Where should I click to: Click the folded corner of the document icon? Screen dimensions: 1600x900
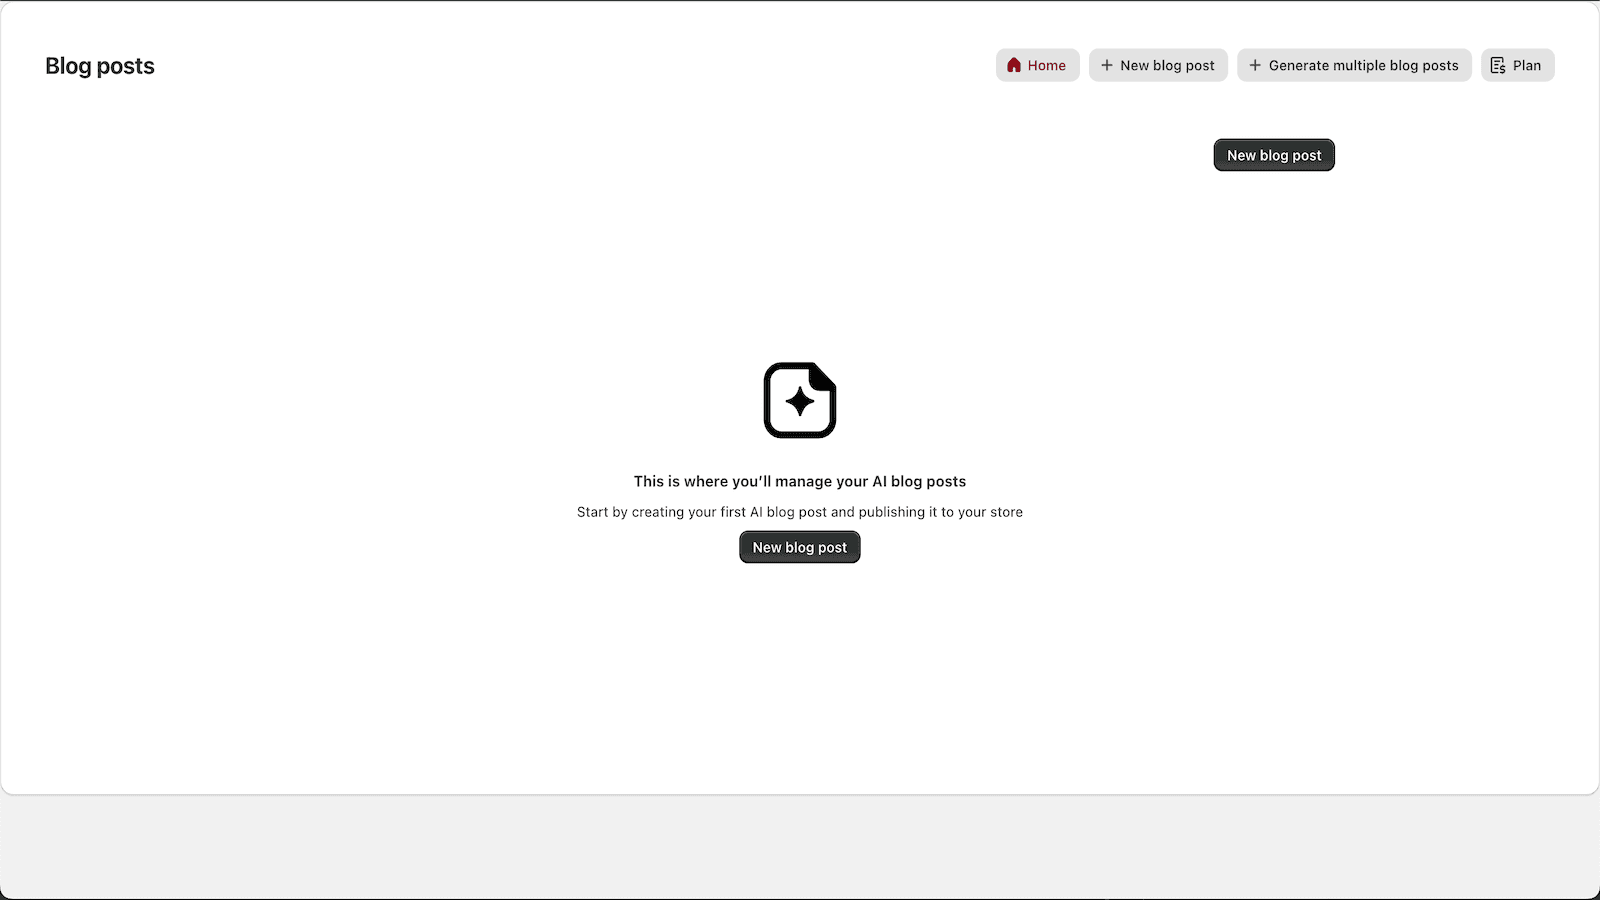825,375
